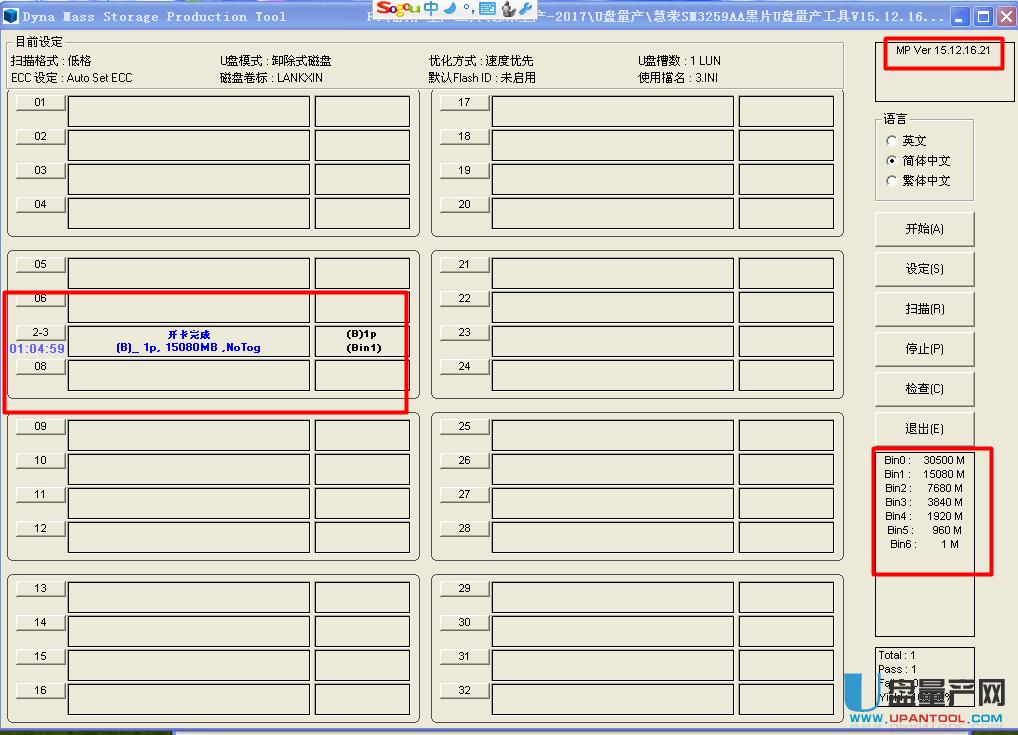Start a scan with 扫描(R)

click(923, 308)
